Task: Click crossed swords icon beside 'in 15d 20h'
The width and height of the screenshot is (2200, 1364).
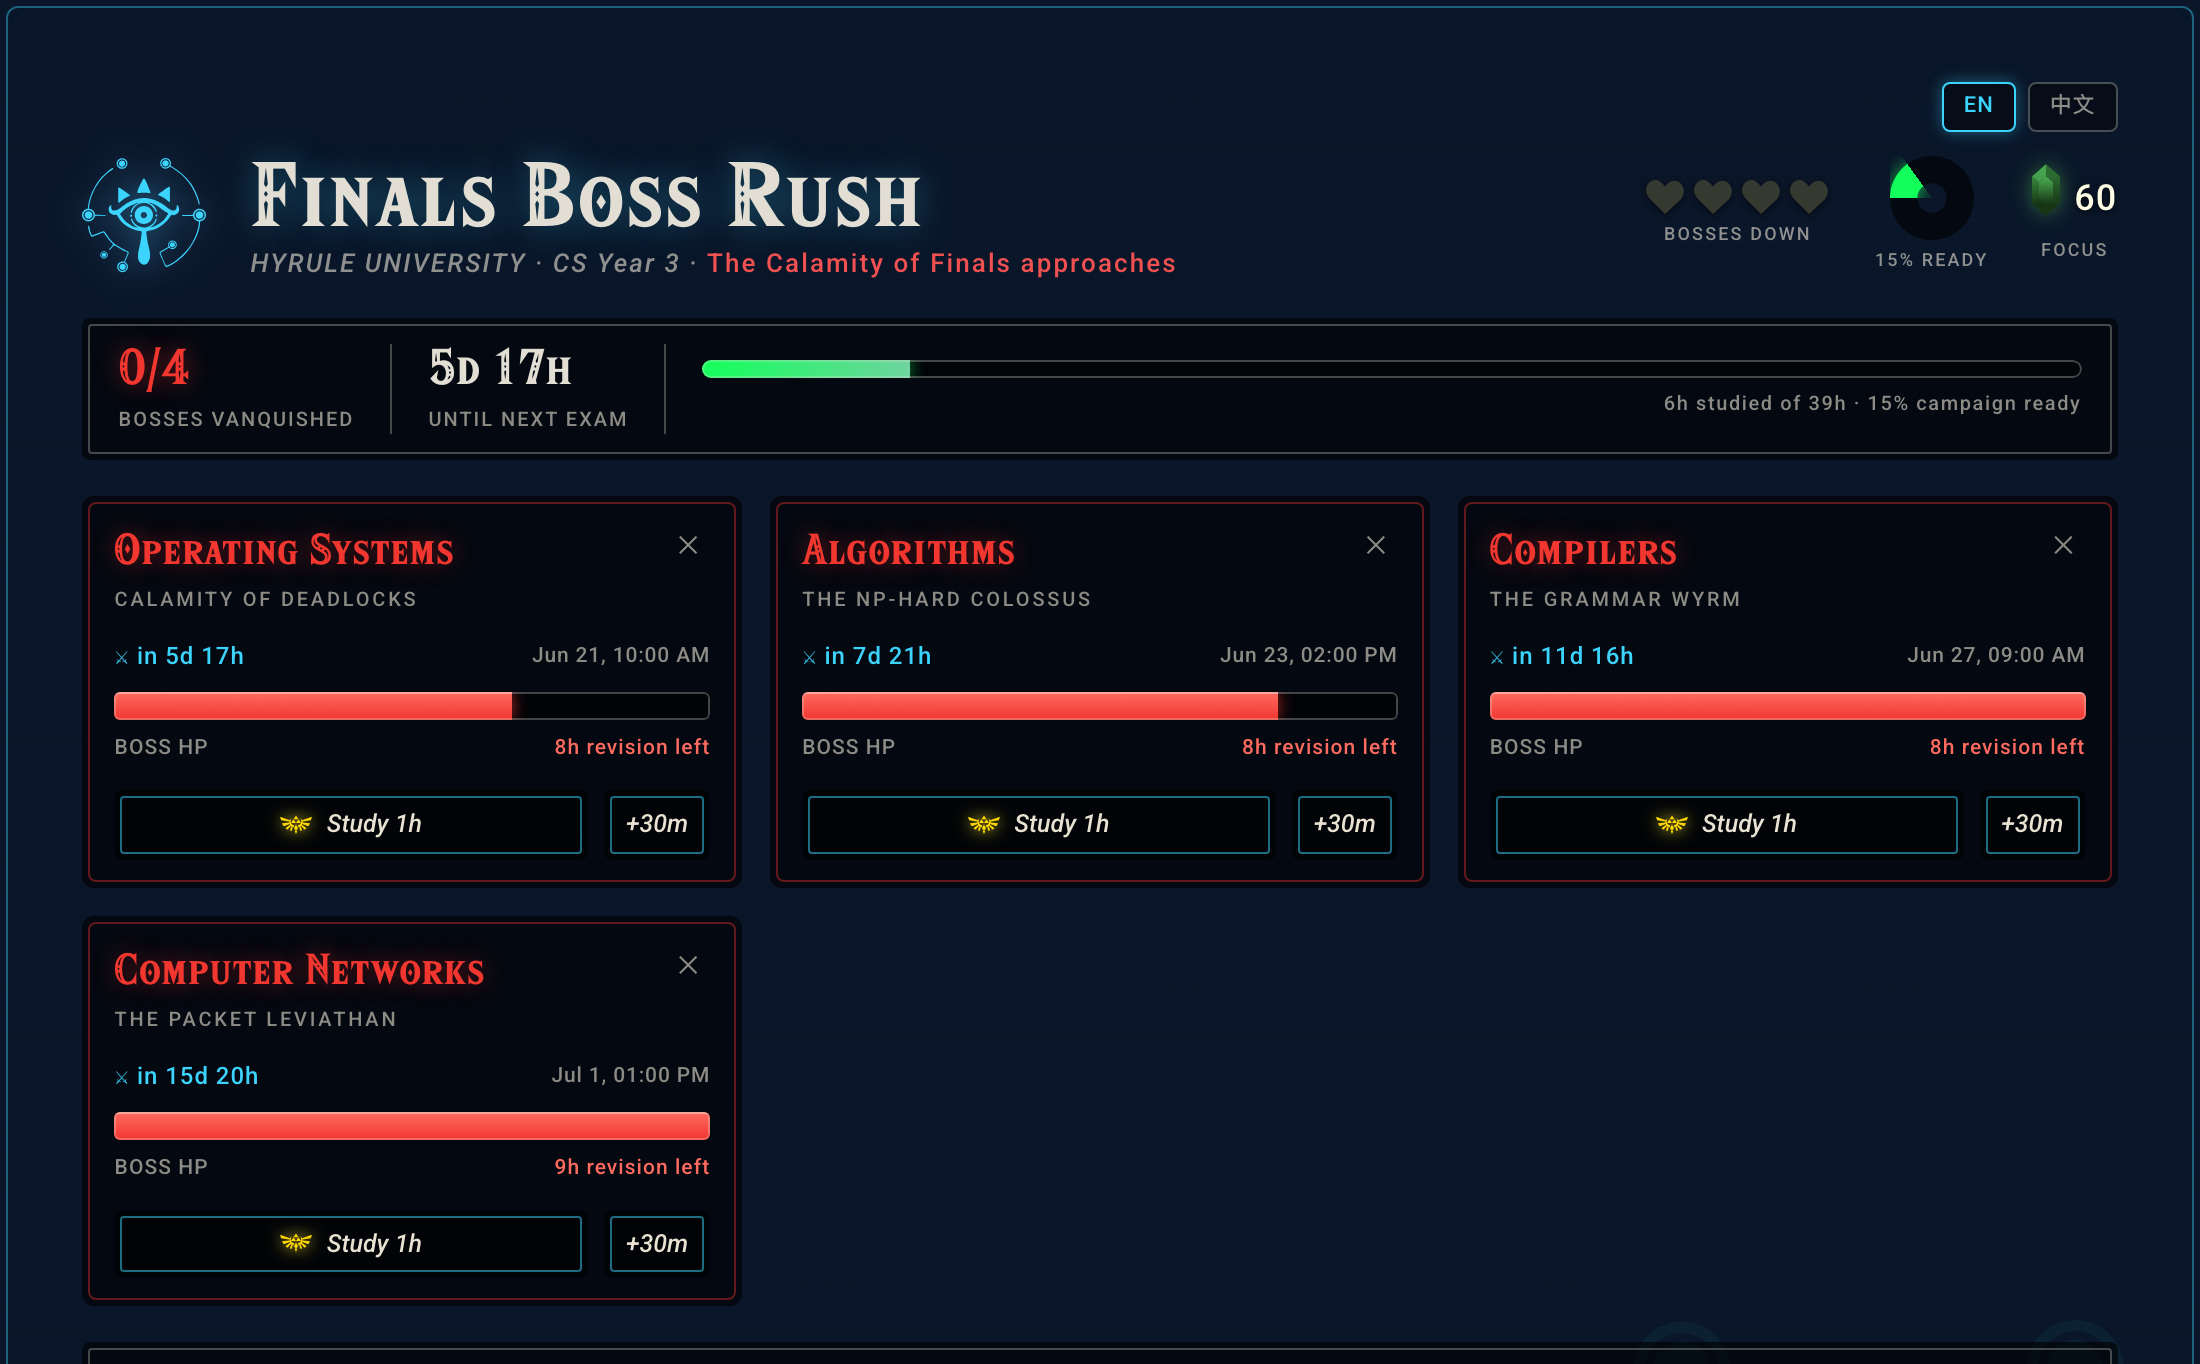Action: point(122,1077)
